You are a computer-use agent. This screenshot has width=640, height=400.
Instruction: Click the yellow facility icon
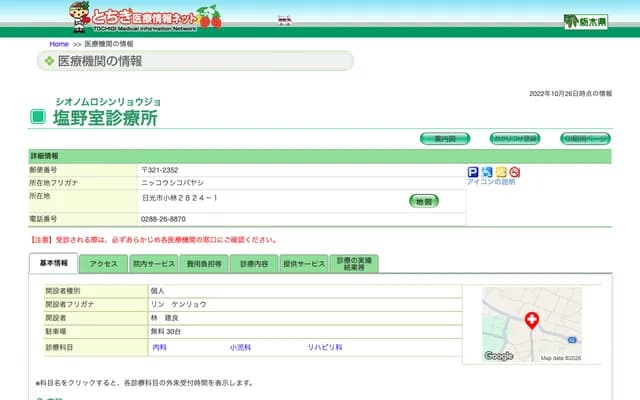(x=501, y=172)
